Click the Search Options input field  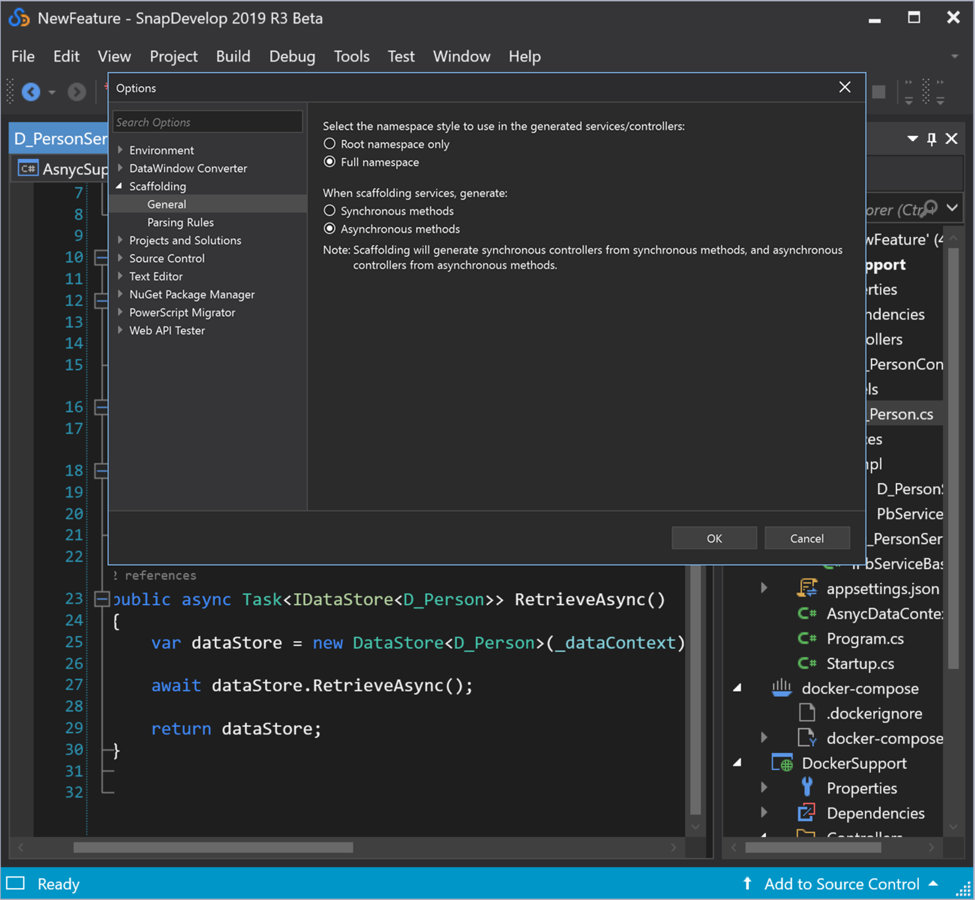tap(208, 122)
